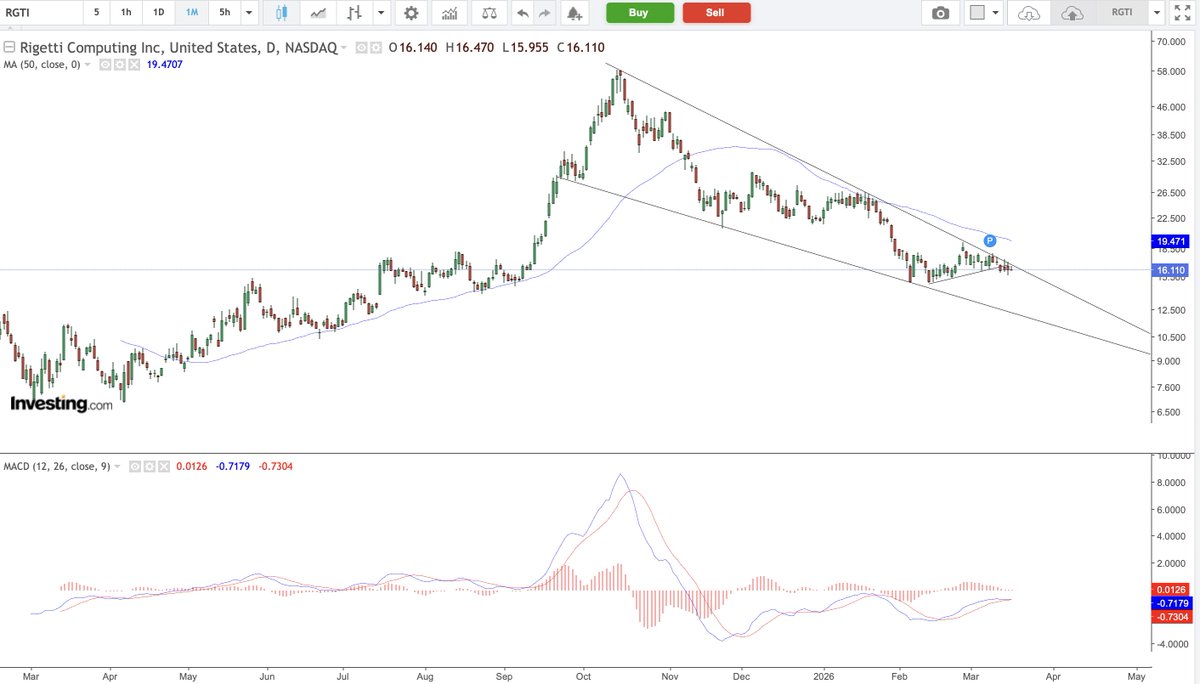Click the H16.470 high value in legend

coord(472,48)
